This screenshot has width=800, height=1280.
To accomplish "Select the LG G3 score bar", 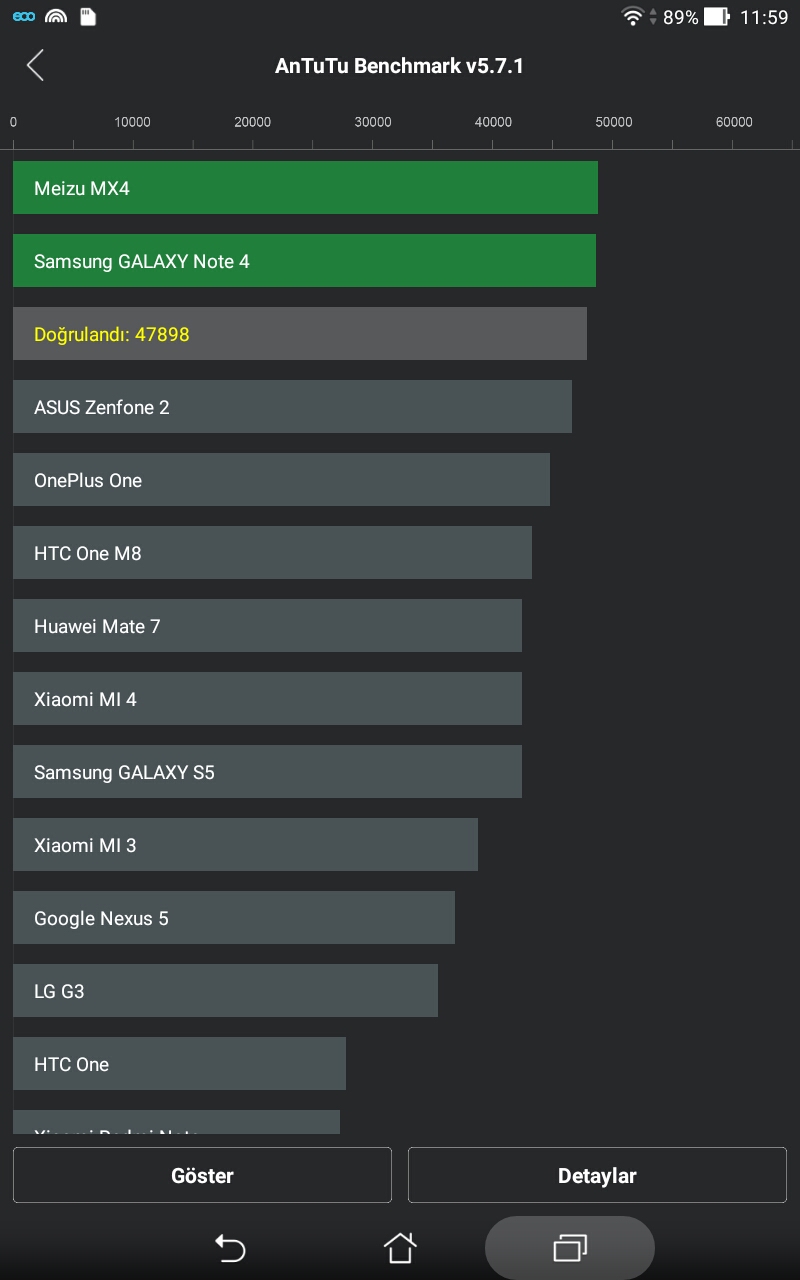I will pos(225,991).
